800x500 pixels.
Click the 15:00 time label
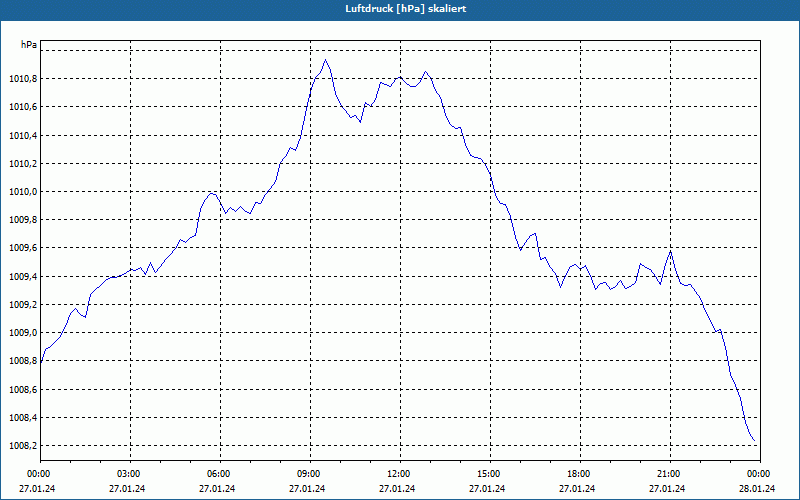click(490, 474)
